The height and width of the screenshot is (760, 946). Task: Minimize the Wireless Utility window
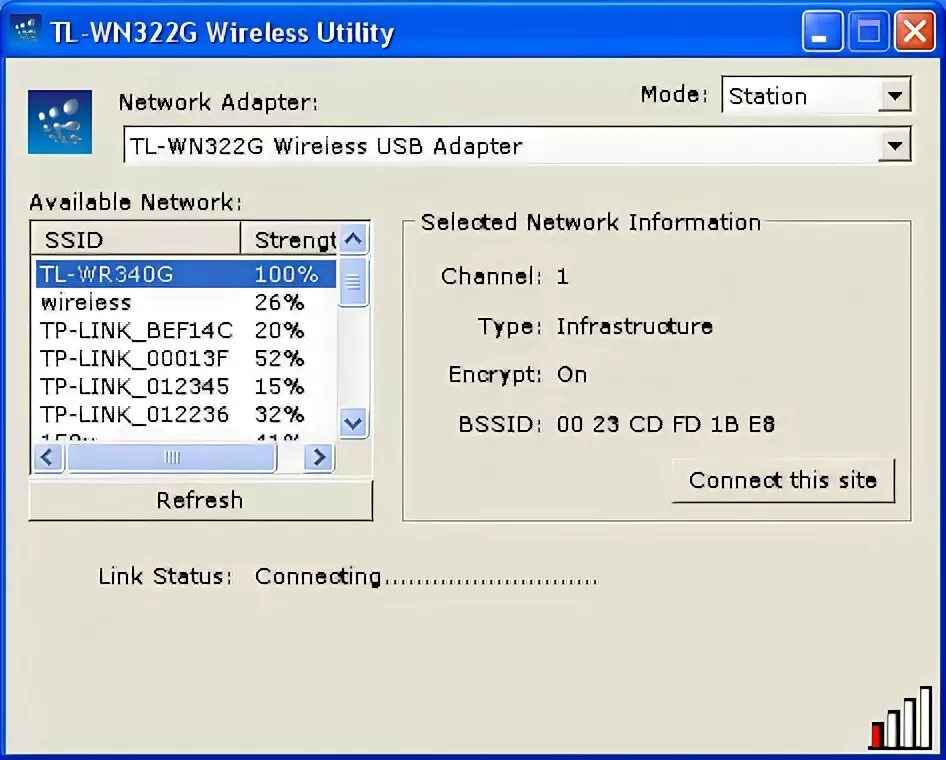(822, 30)
